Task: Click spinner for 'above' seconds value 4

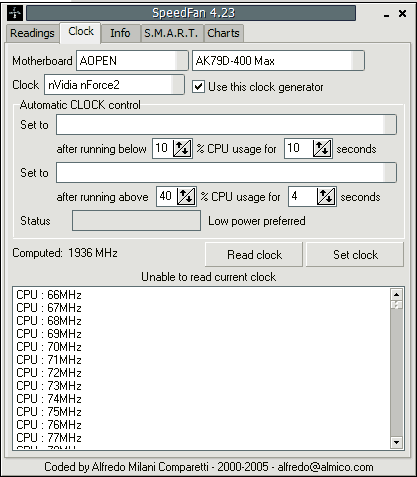Action: tap(326, 196)
